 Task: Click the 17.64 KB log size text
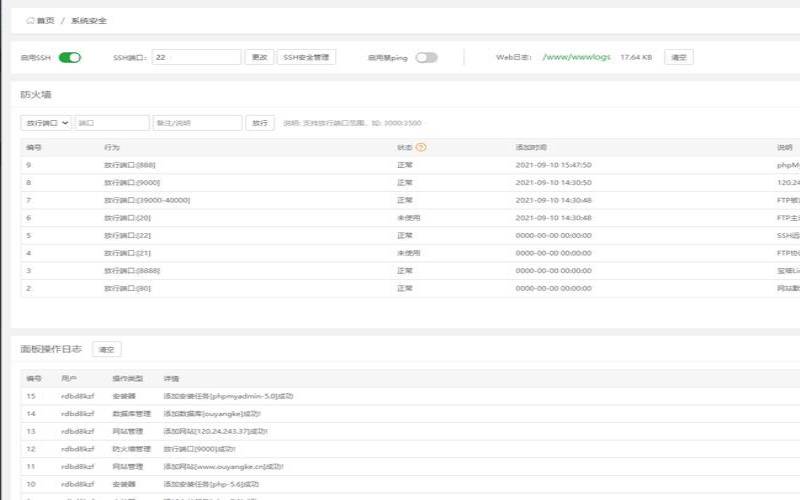tap(636, 57)
